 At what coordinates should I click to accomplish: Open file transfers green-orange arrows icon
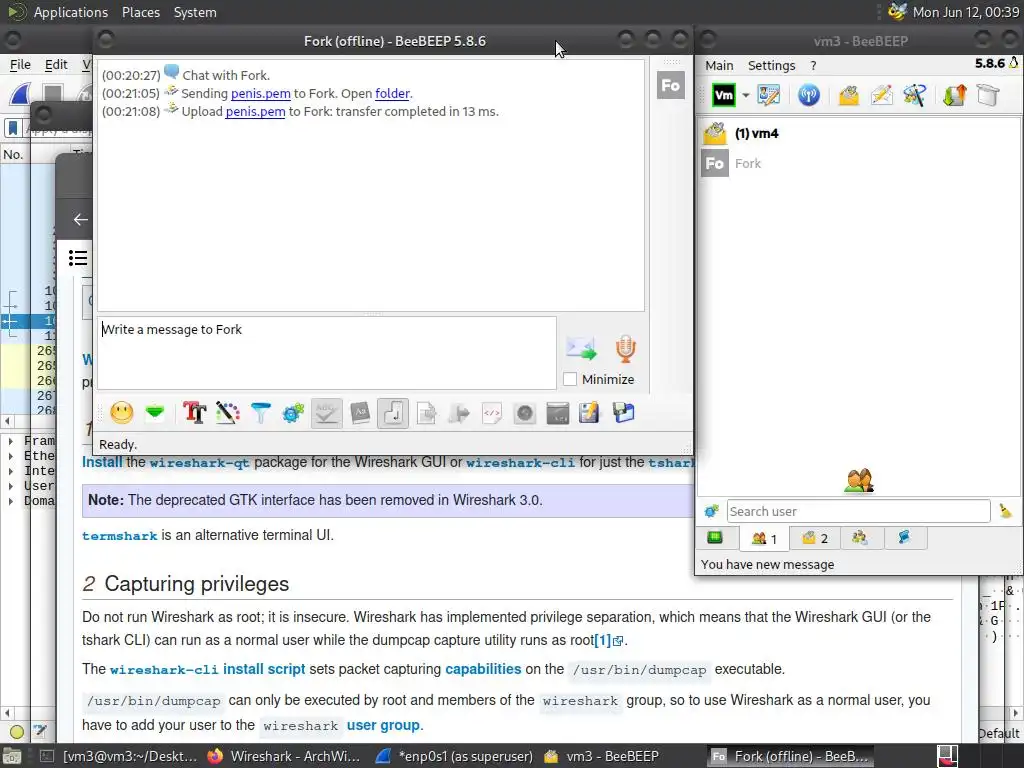click(954, 95)
